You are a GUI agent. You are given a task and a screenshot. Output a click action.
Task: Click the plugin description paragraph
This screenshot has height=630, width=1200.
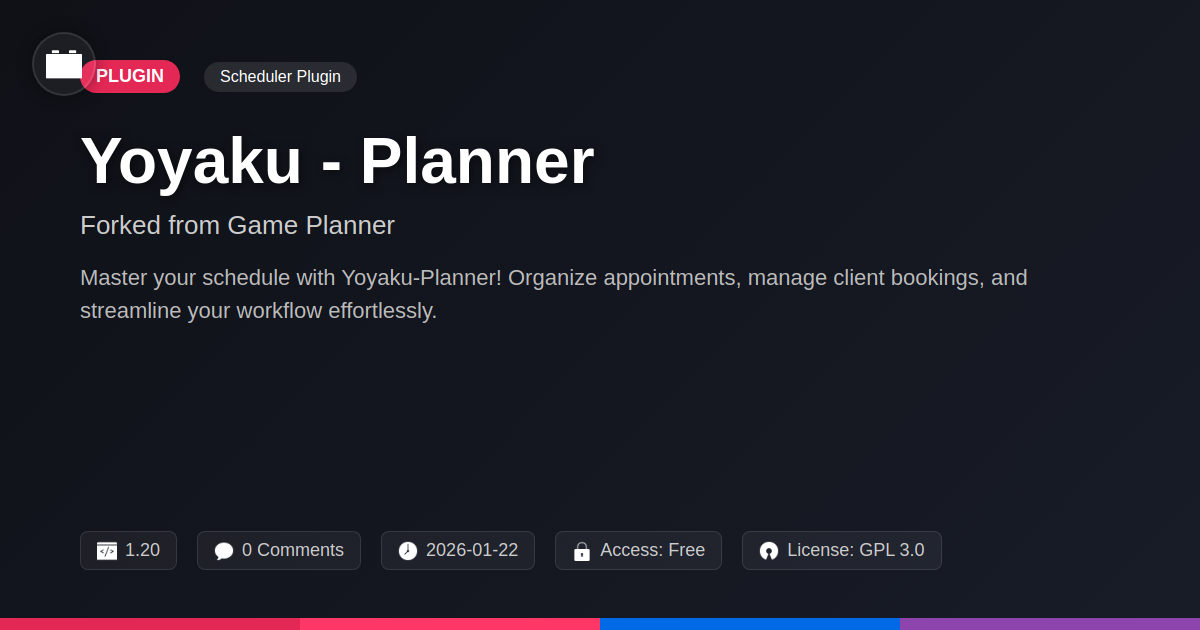click(x=554, y=294)
